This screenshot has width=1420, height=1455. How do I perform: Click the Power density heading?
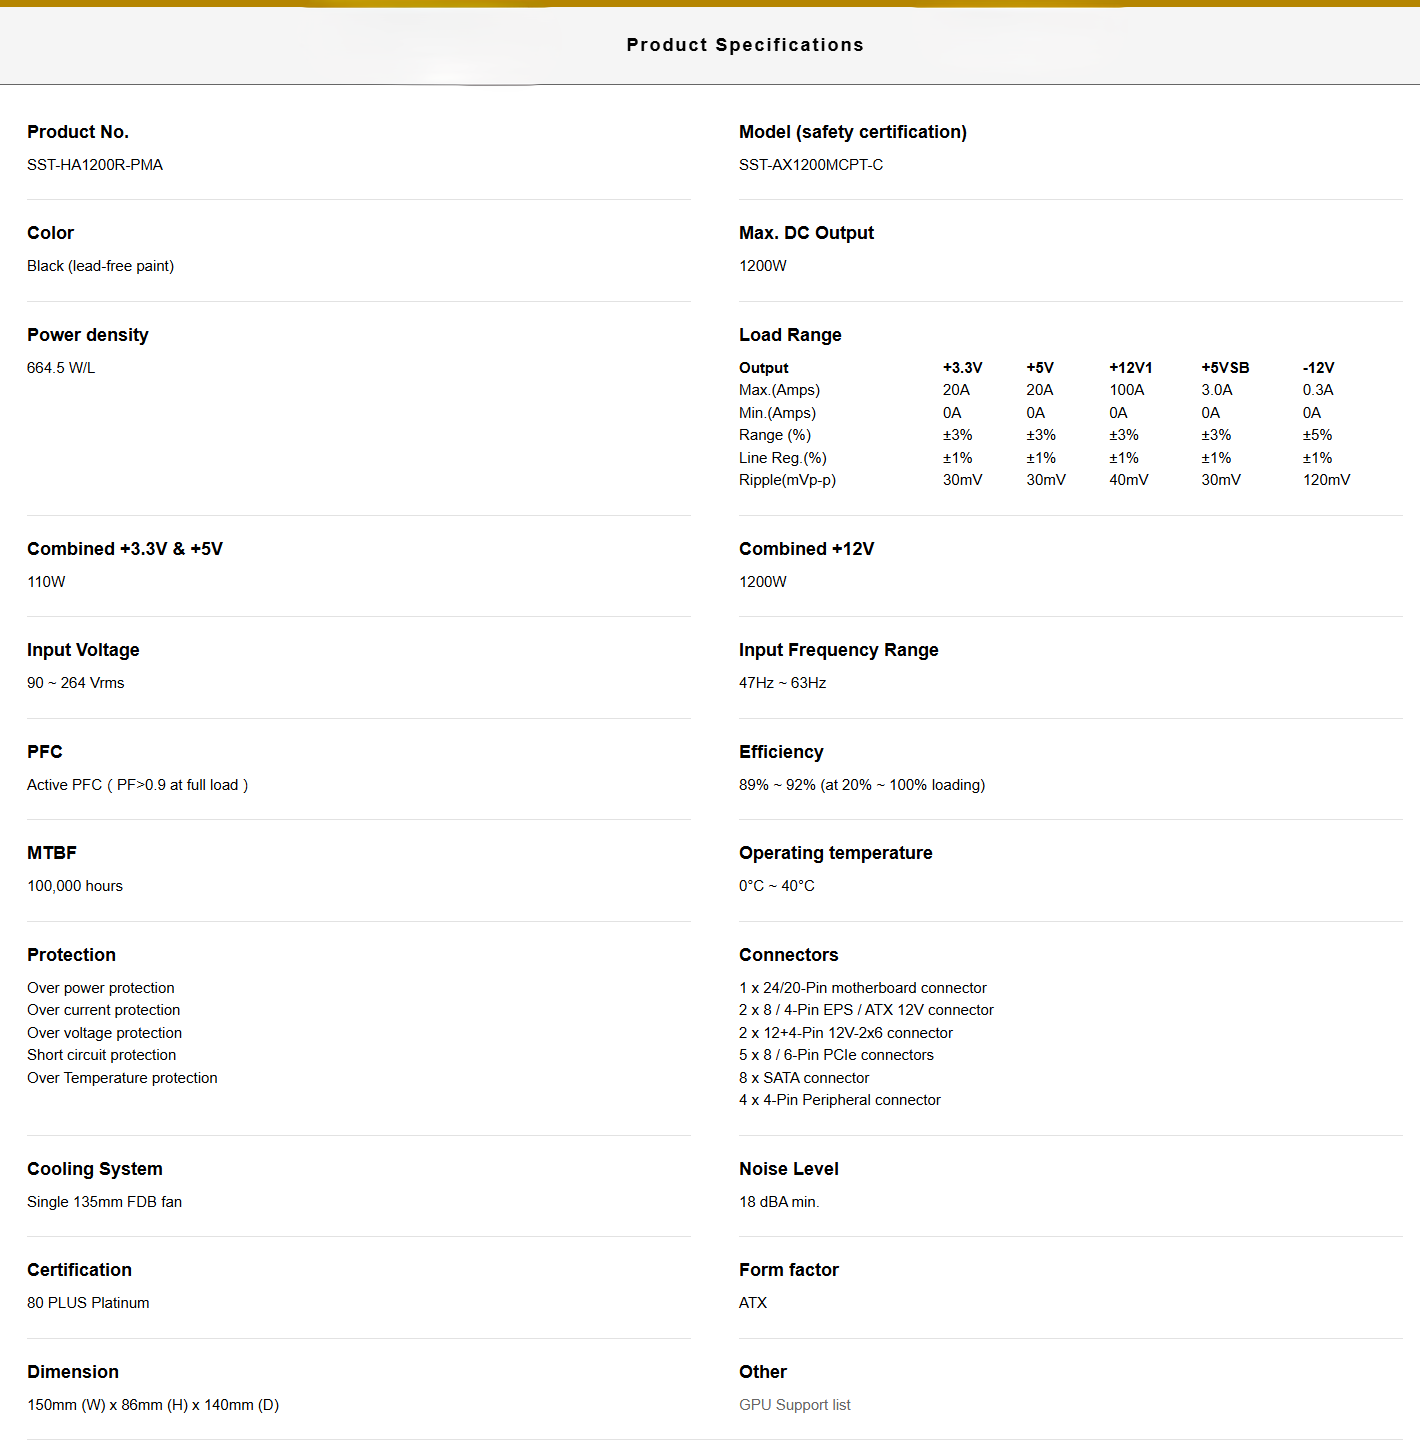(x=88, y=335)
